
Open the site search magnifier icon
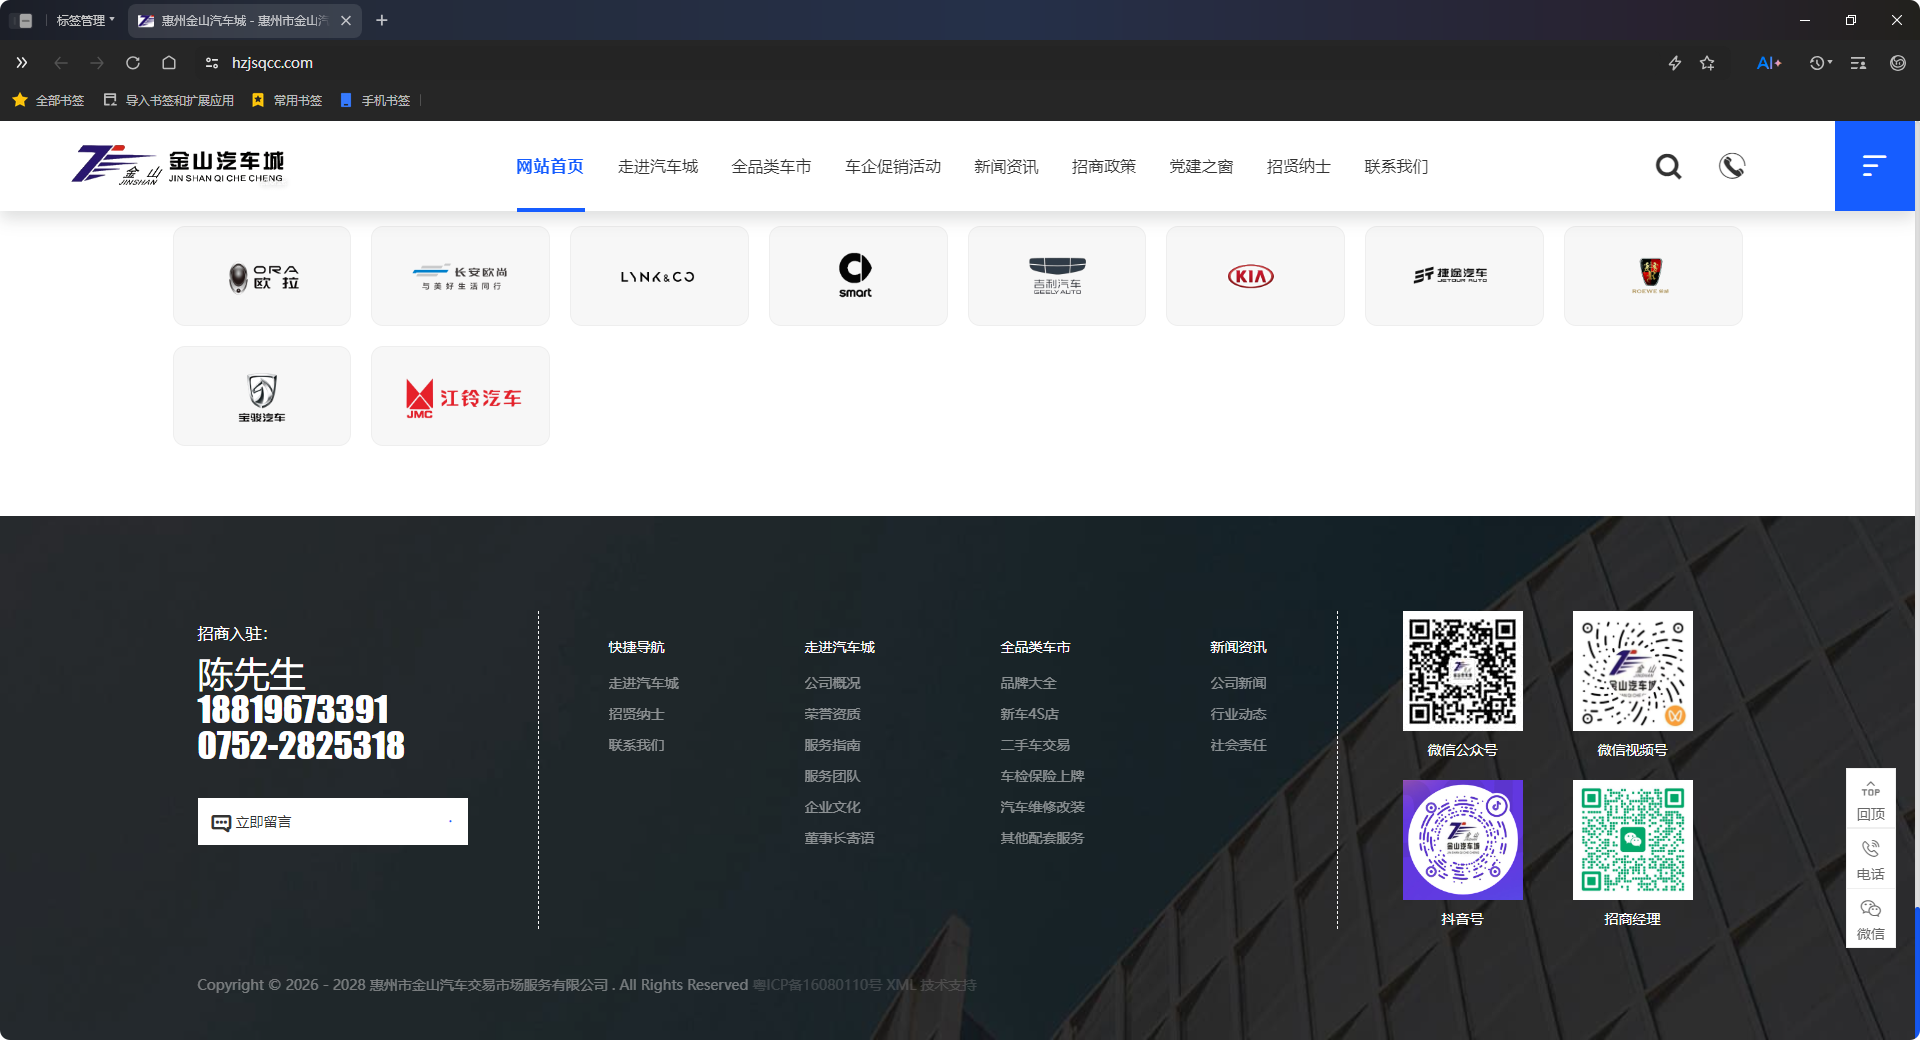[x=1668, y=166]
